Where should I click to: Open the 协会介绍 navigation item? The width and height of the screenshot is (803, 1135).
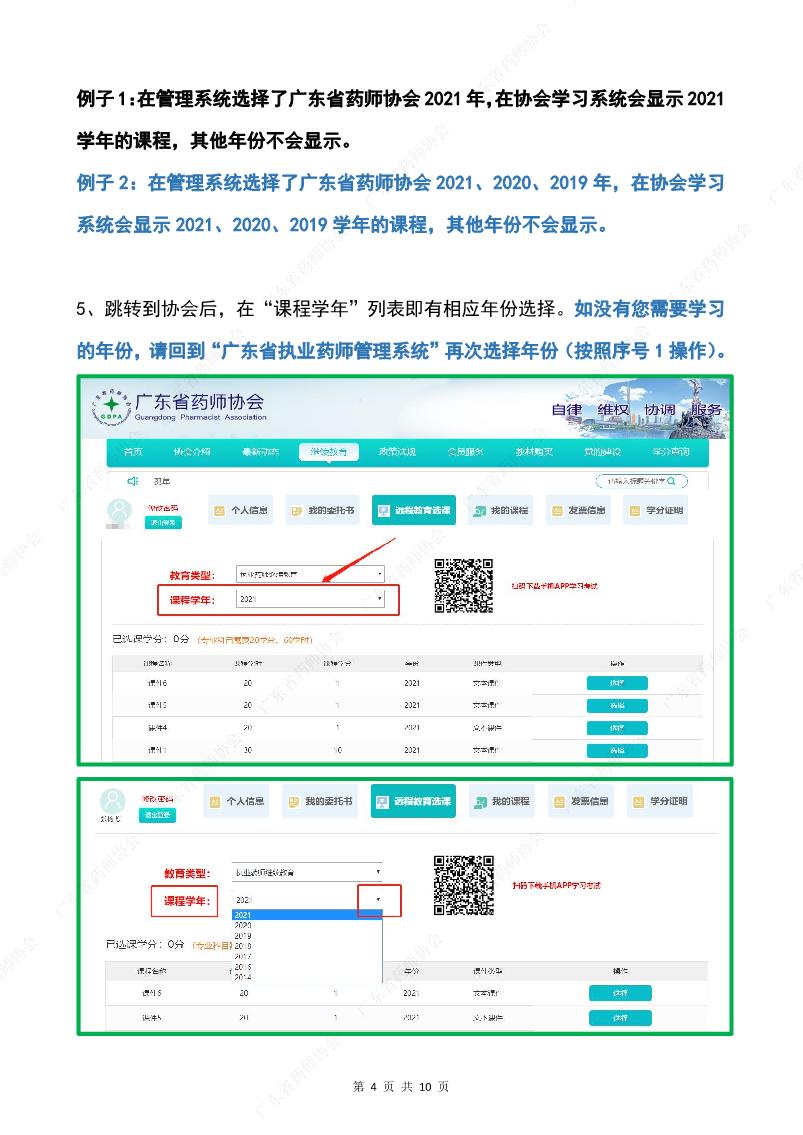[192, 452]
